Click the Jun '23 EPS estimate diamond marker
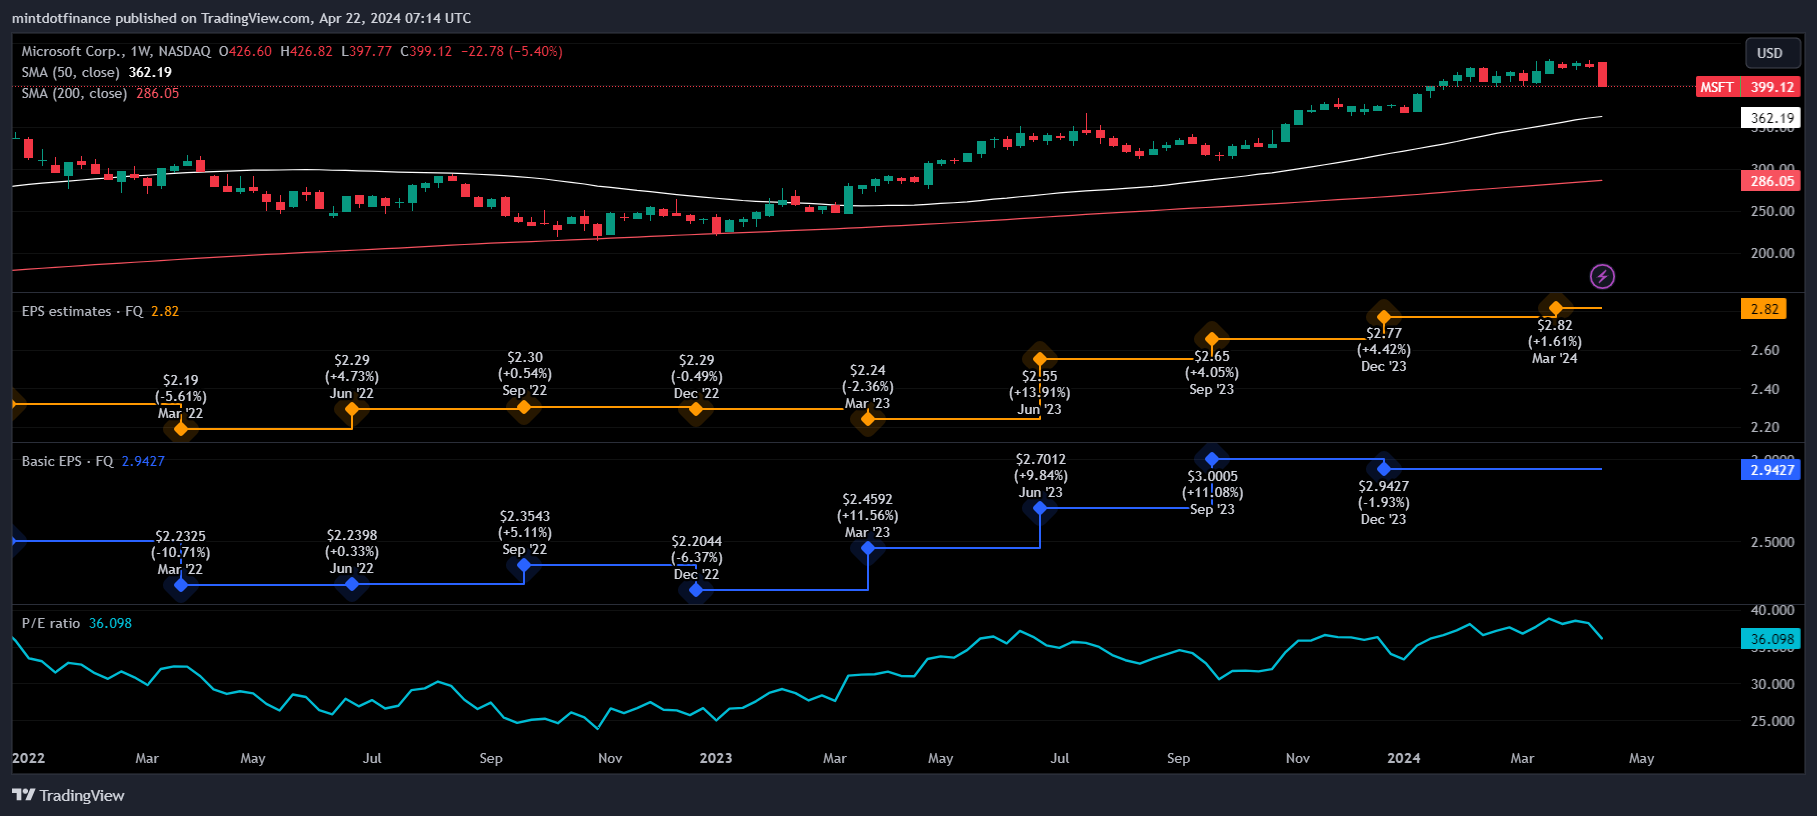The image size is (1817, 816). (1040, 359)
